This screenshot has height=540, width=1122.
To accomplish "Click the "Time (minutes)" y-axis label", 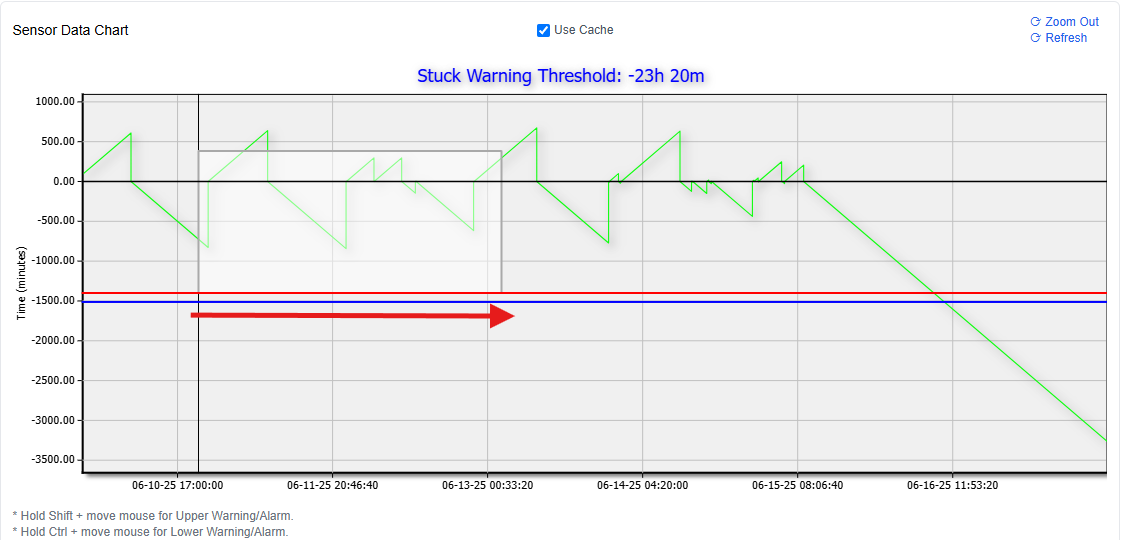I will coord(21,283).
